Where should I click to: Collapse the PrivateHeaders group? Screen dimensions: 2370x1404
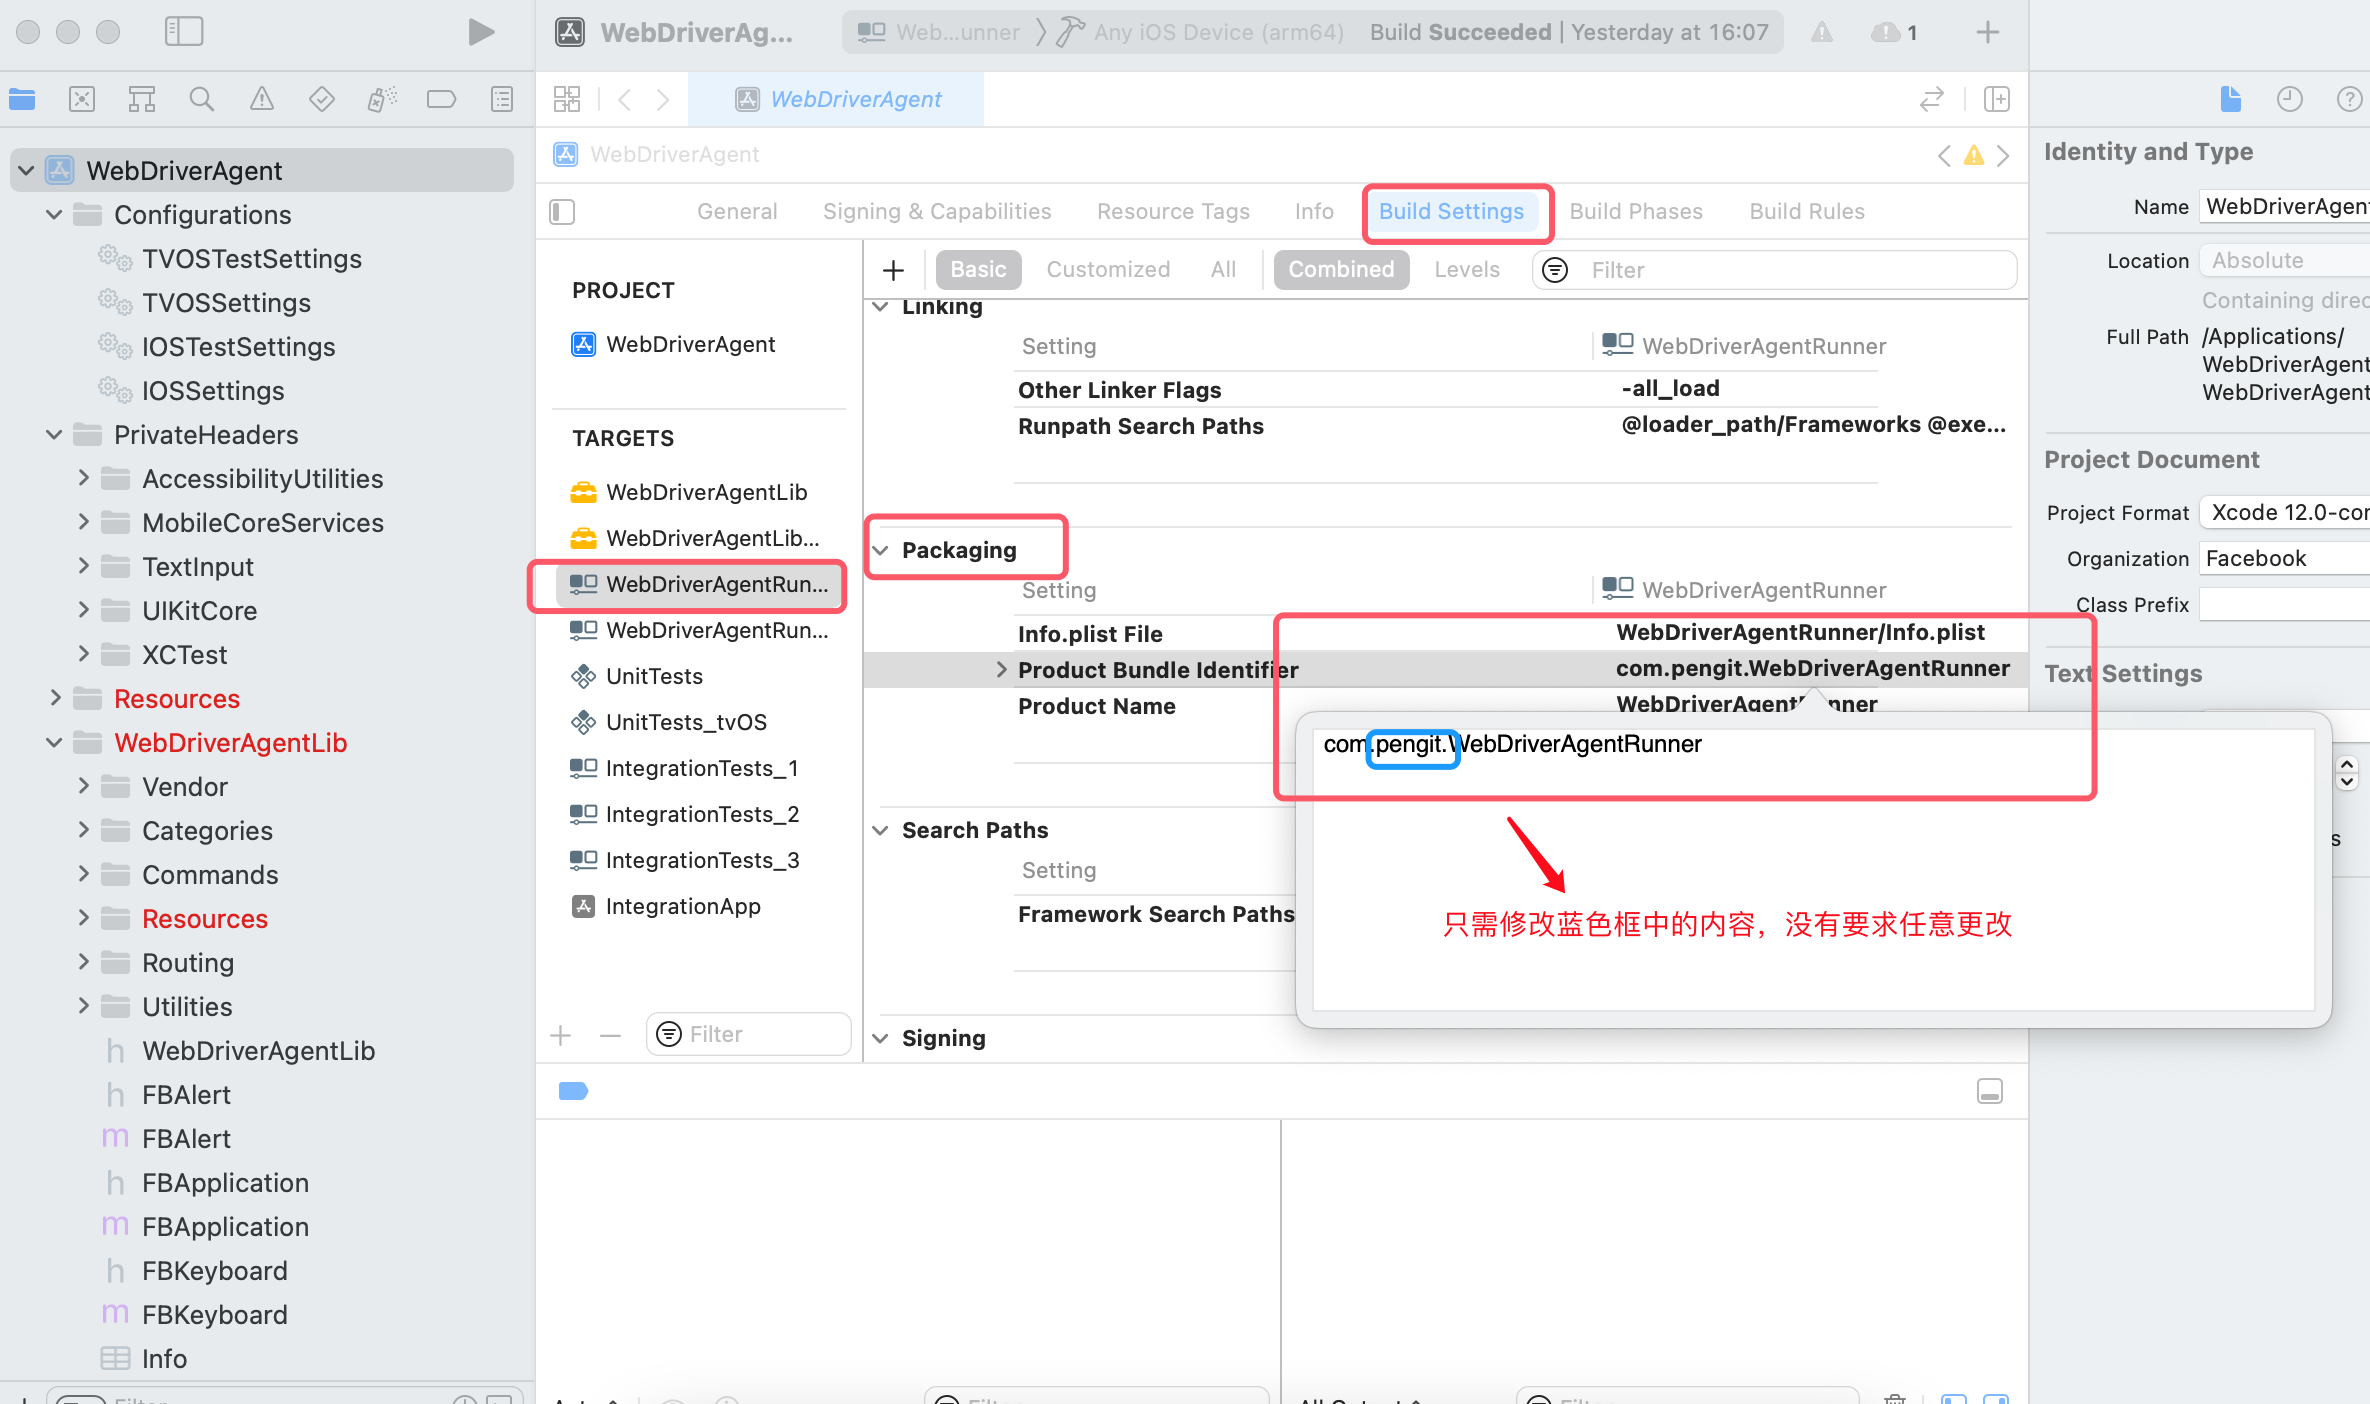click(54, 435)
